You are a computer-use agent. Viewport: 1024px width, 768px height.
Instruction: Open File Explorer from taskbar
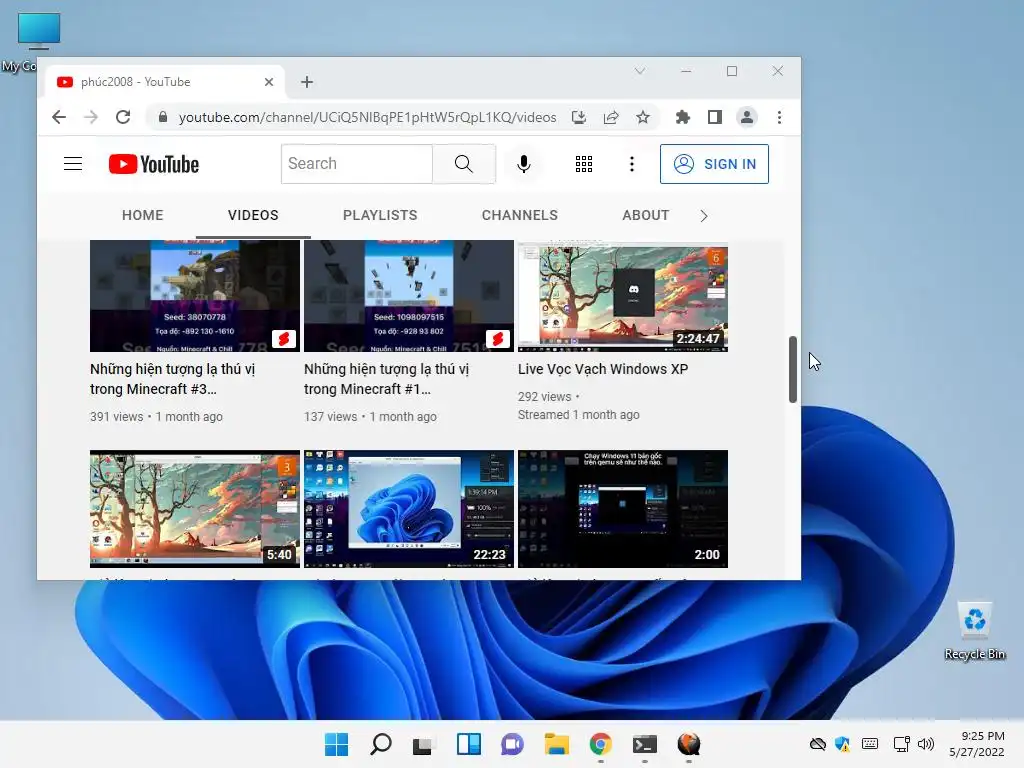pos(556,744)
